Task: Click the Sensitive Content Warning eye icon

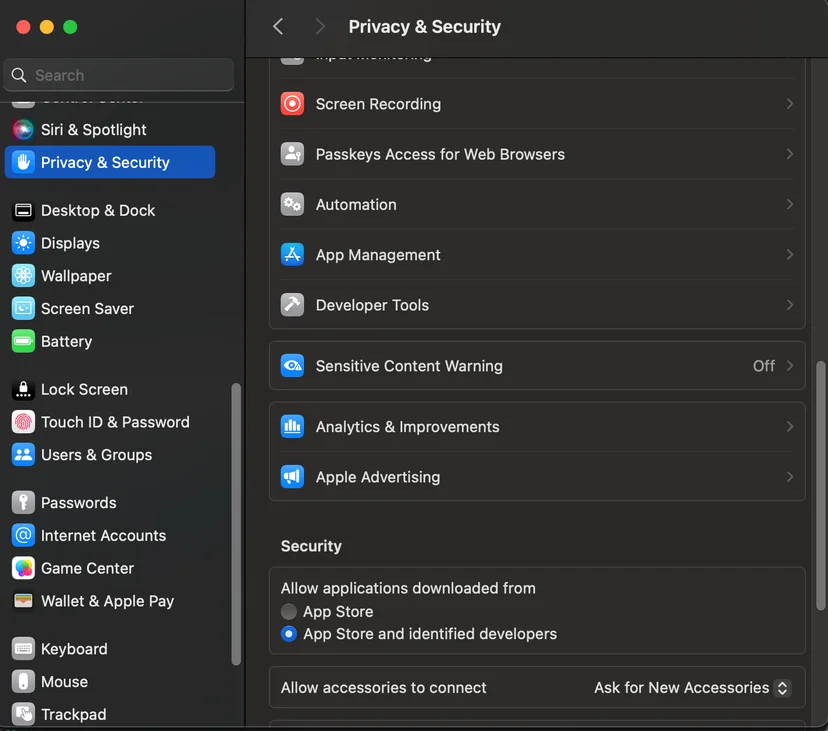Action: (x=292, y=366)
